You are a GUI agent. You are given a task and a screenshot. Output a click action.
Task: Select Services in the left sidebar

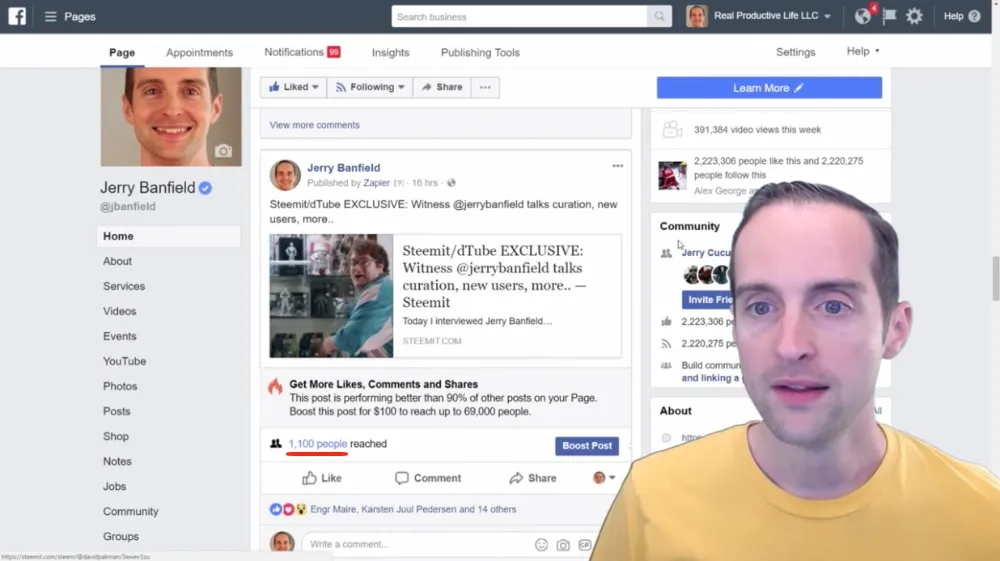click(124, 286)
